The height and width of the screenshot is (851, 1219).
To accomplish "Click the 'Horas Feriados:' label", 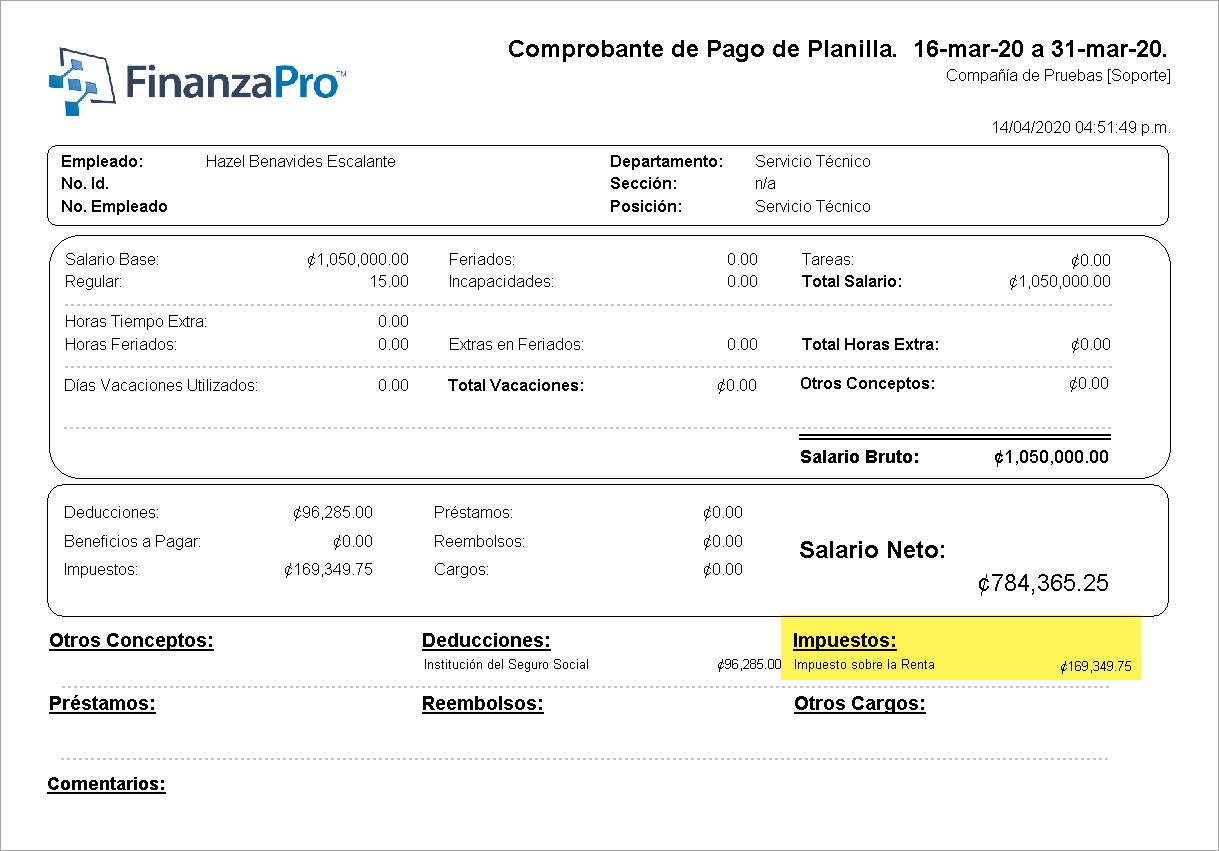I will tap(120, 345).
